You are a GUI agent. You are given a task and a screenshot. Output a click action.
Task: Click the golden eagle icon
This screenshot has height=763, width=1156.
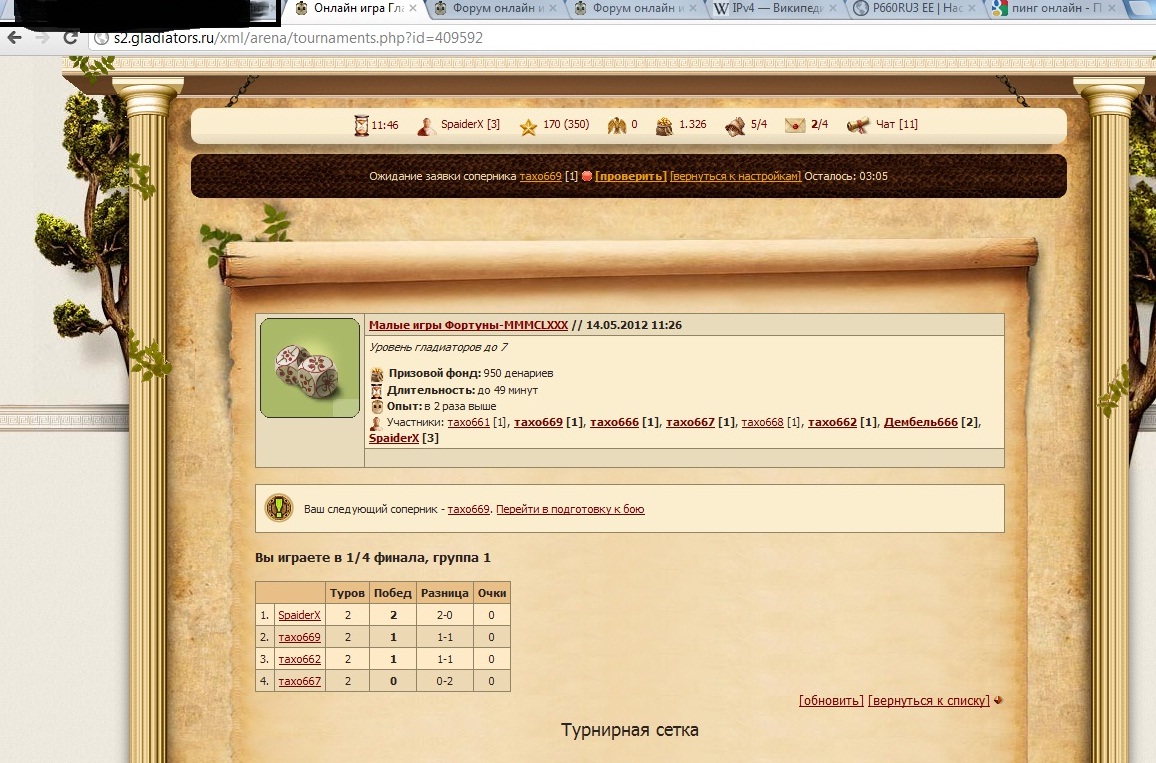[x=616, y=125]
